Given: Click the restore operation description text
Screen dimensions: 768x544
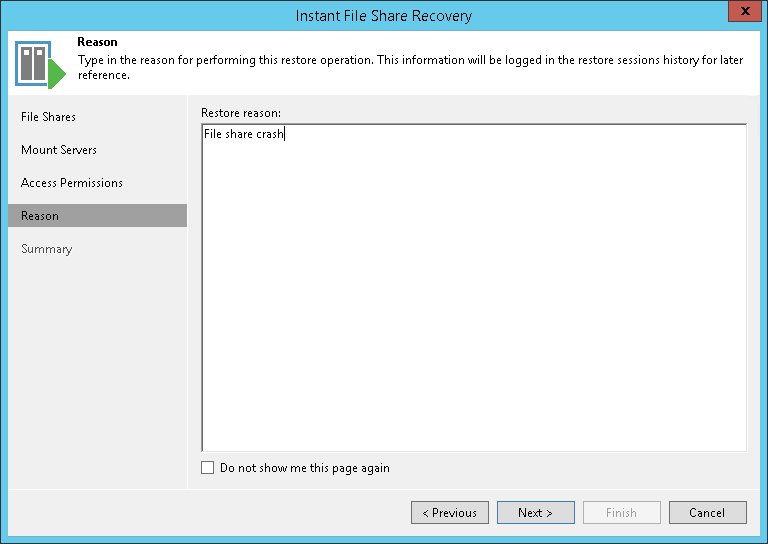Looking at the screenshot, I should (x=410, y=61).
